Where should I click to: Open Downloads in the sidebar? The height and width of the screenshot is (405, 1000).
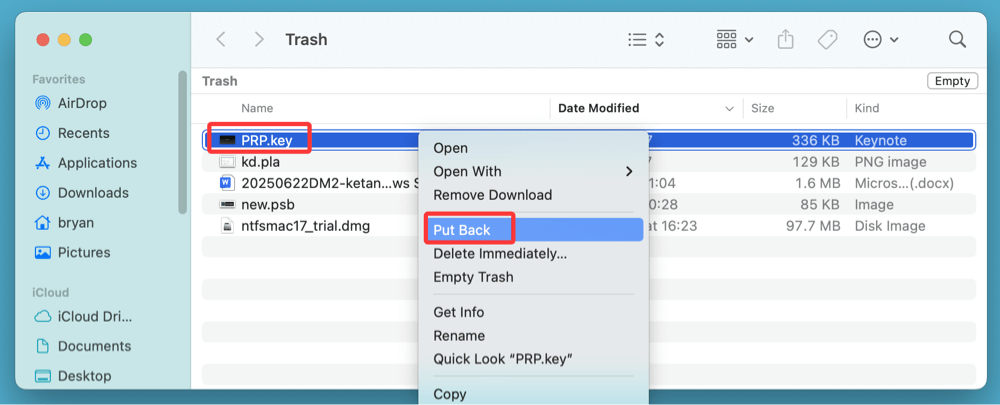pos(93,193)
